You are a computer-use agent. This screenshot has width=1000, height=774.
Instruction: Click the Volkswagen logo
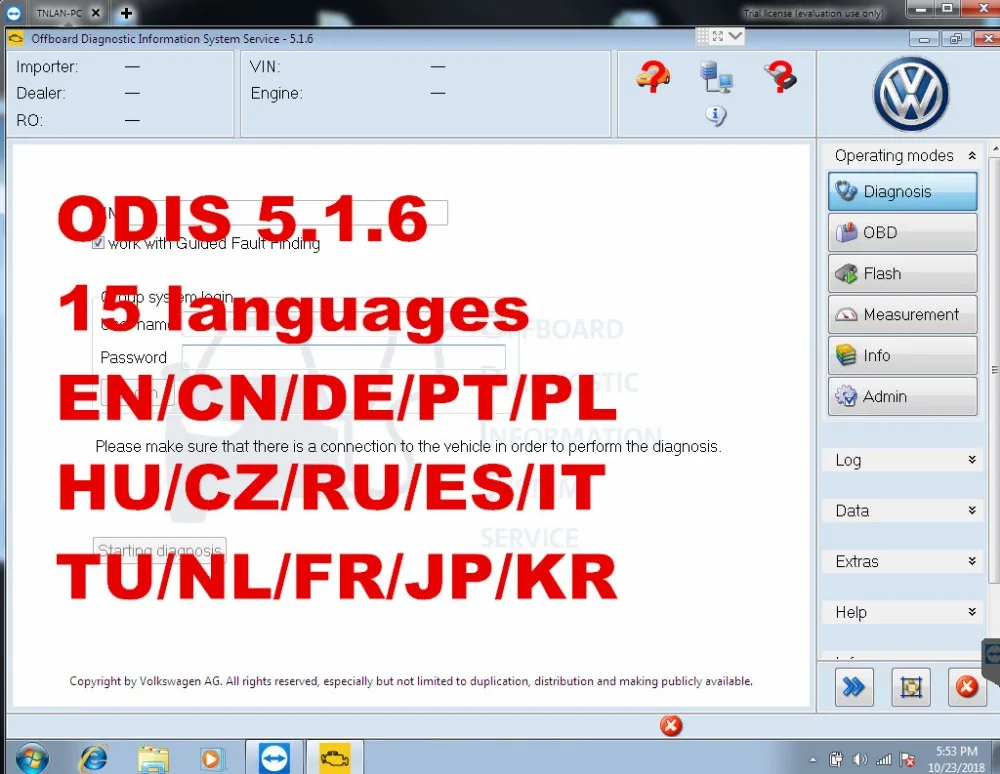click(911, 94)
